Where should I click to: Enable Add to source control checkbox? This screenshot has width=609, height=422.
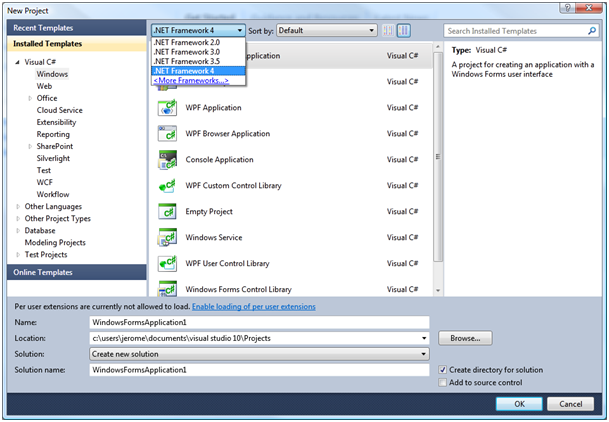click(x=443, y=383)
